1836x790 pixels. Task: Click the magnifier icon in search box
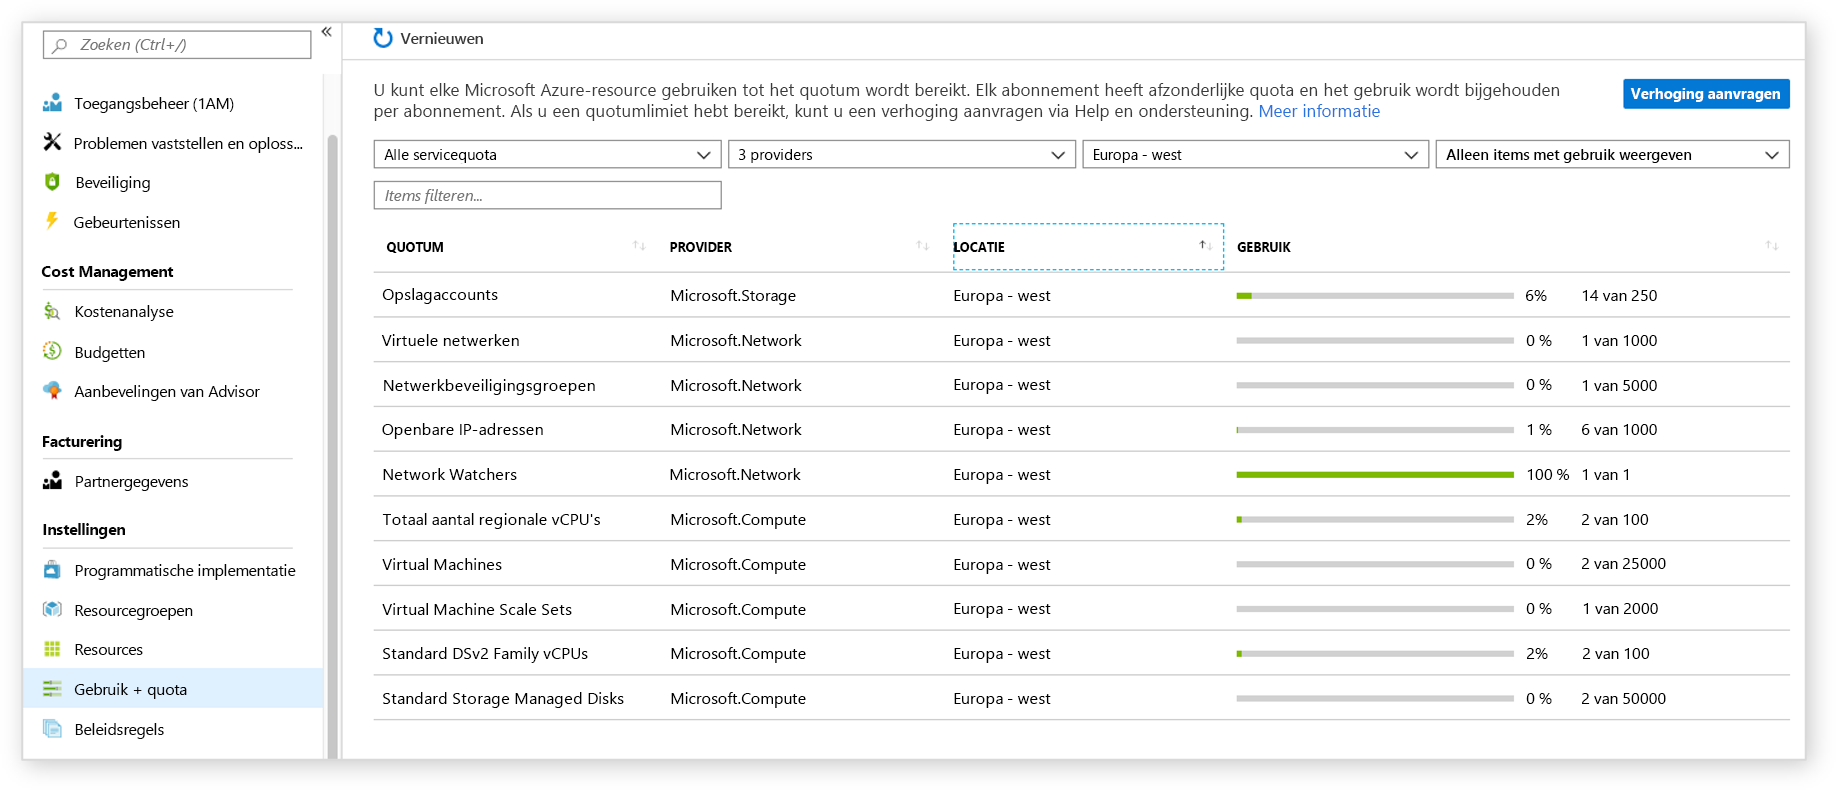61,45
